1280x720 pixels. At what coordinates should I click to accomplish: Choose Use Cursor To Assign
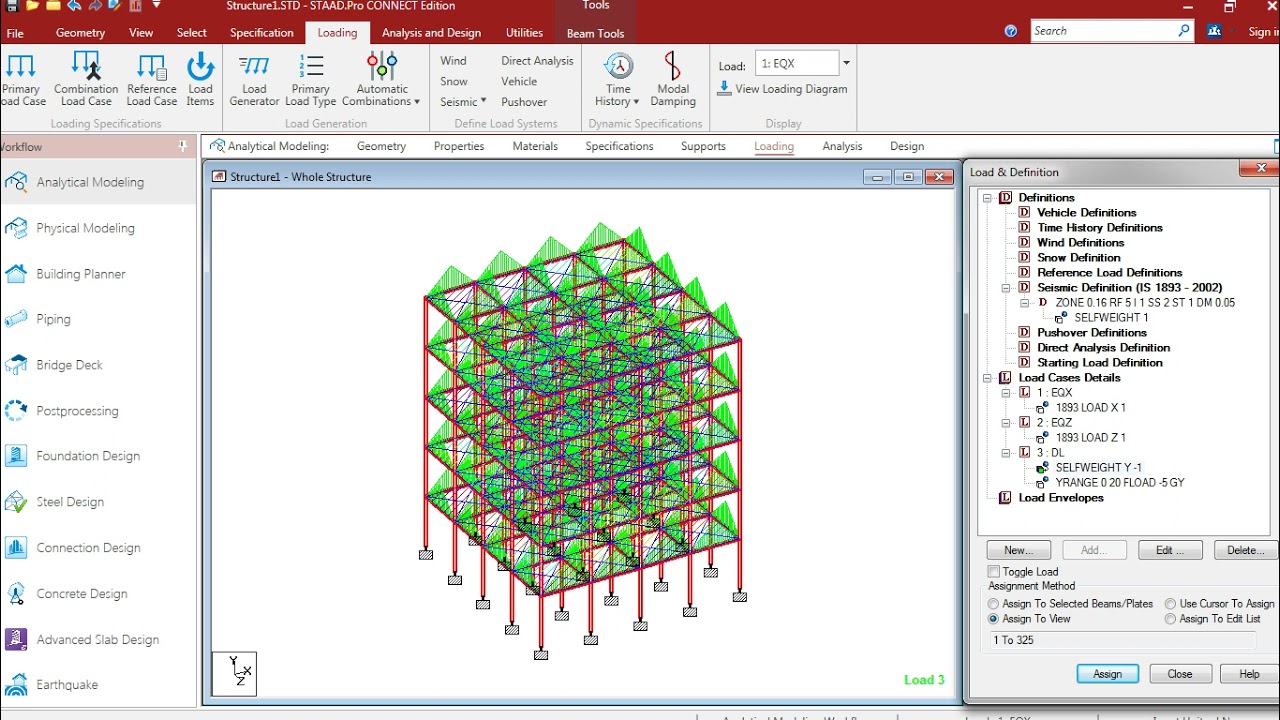point(1170,604)
